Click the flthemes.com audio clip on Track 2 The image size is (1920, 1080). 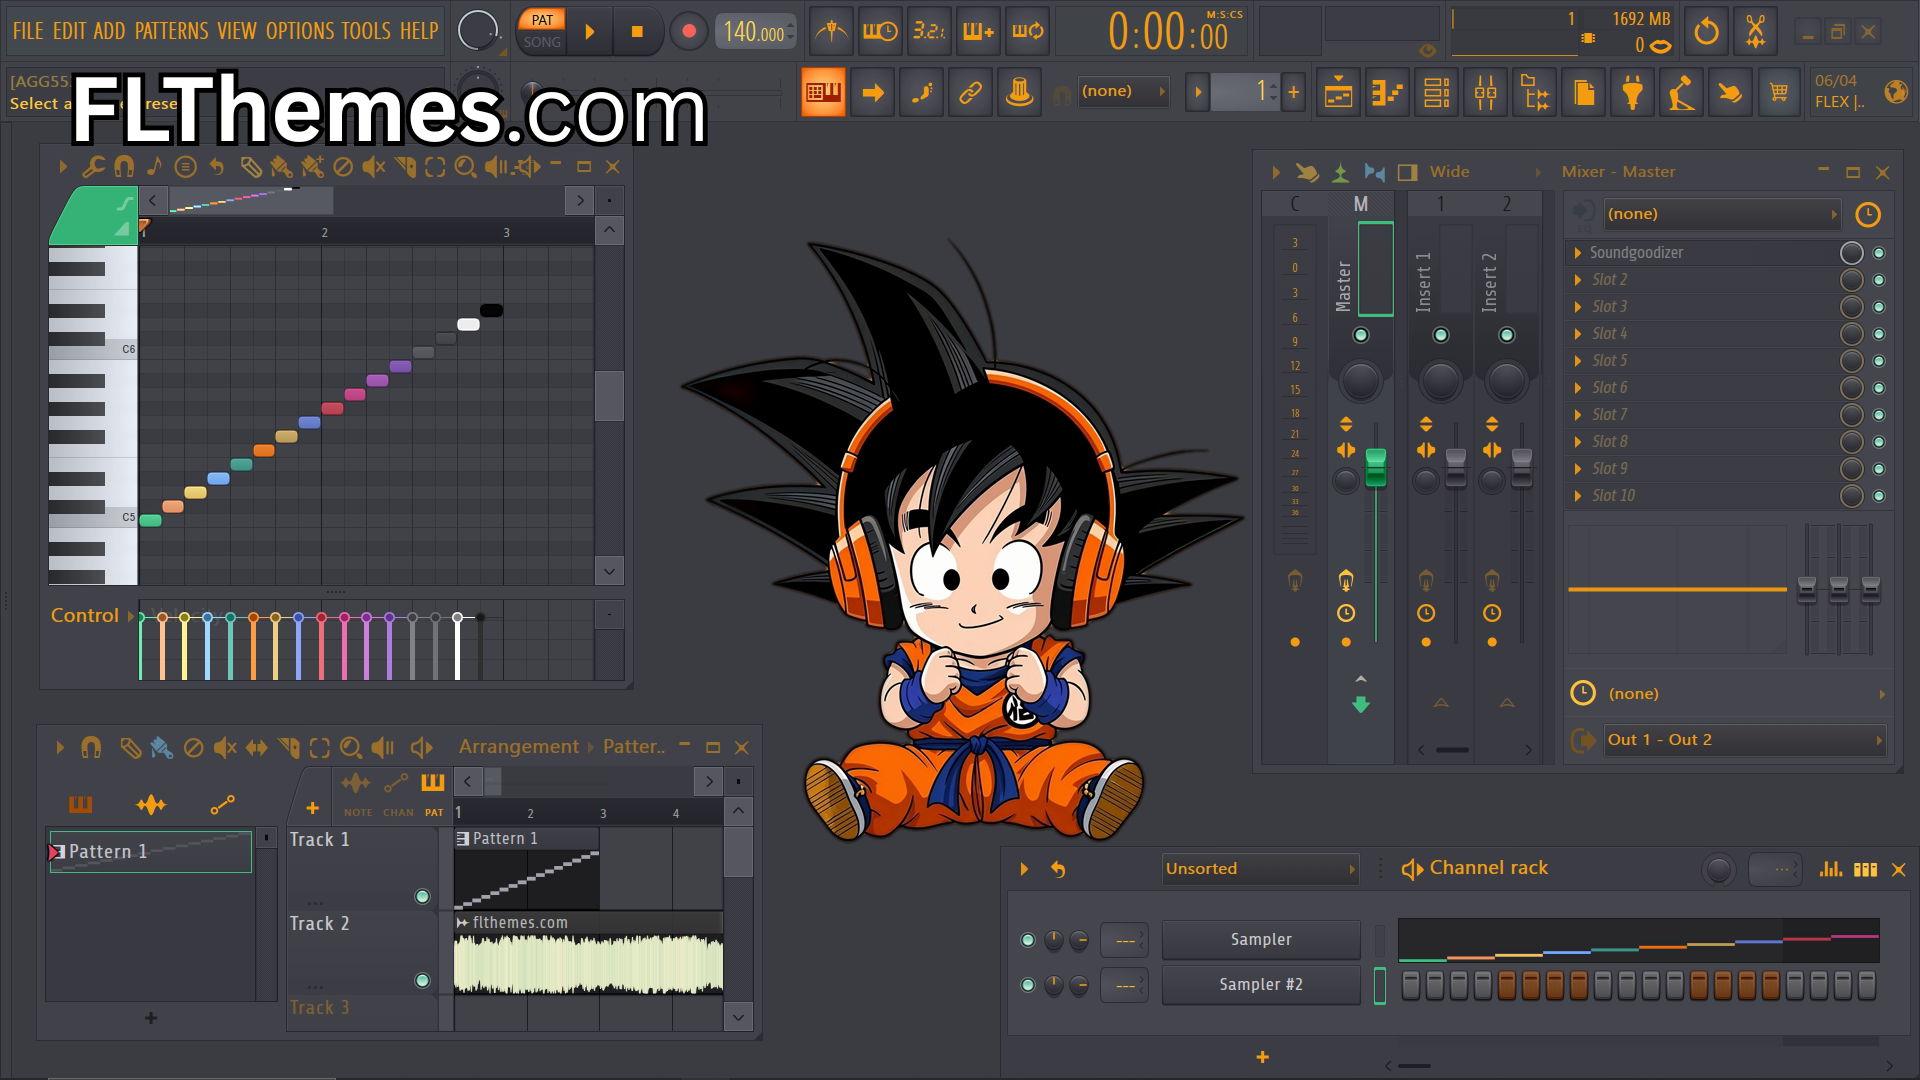click(x=588, y=953)
